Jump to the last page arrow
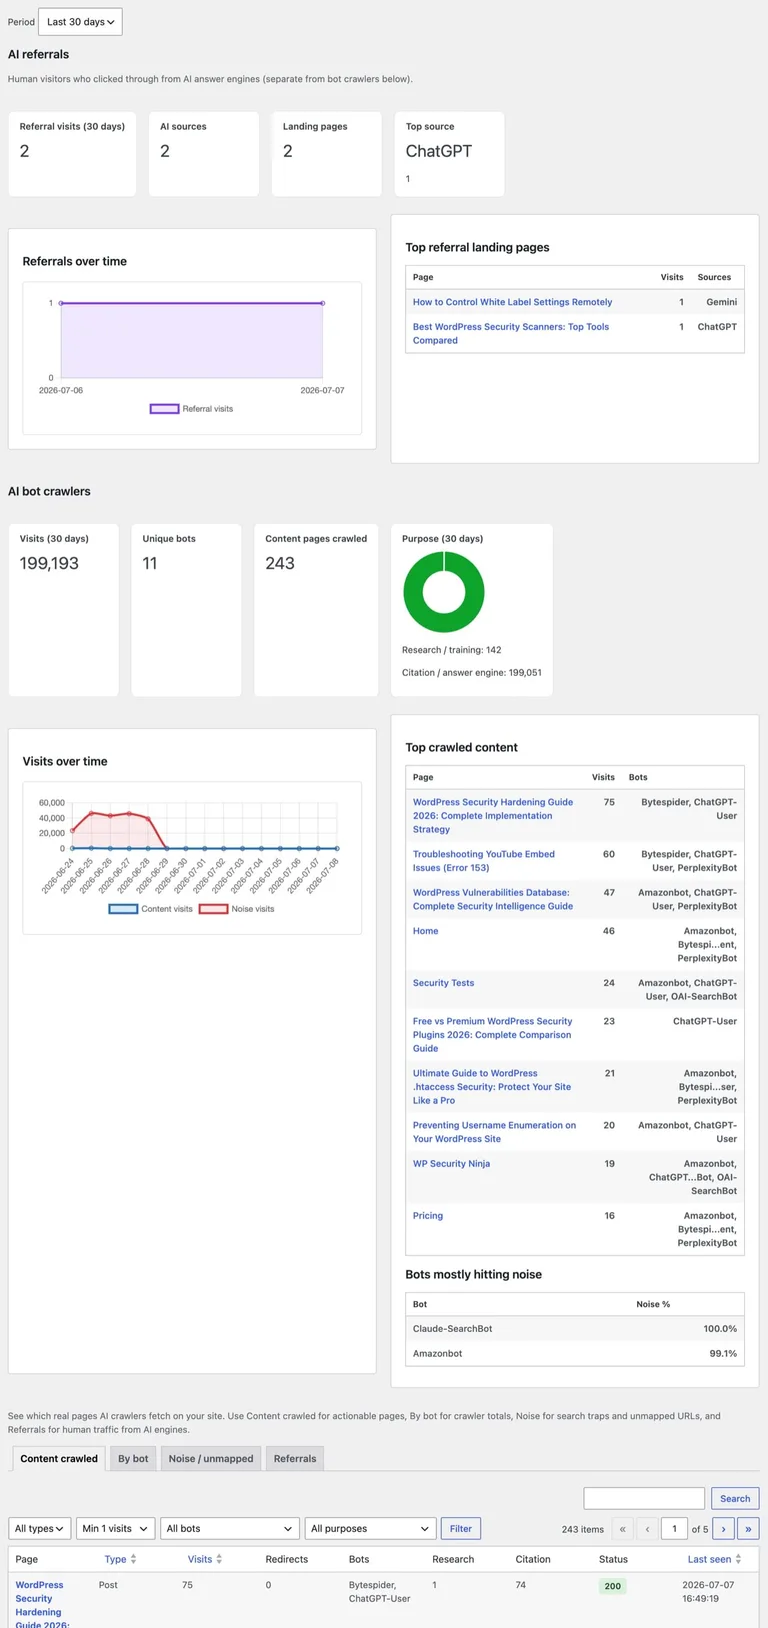Viewport: 768px width, 1628px height. pos(748,1528)
